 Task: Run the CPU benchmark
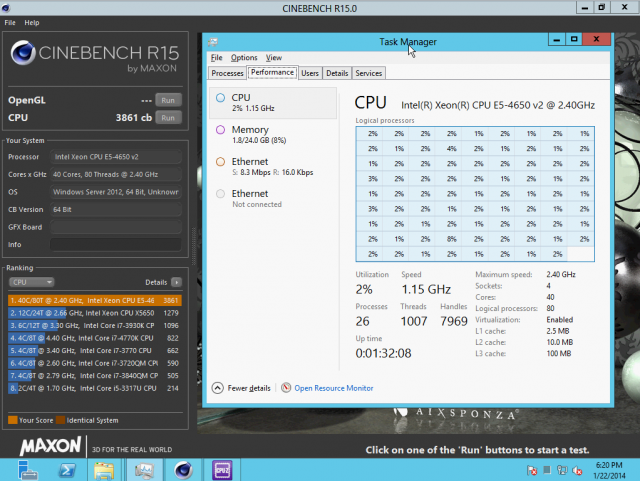coord(168,118)
